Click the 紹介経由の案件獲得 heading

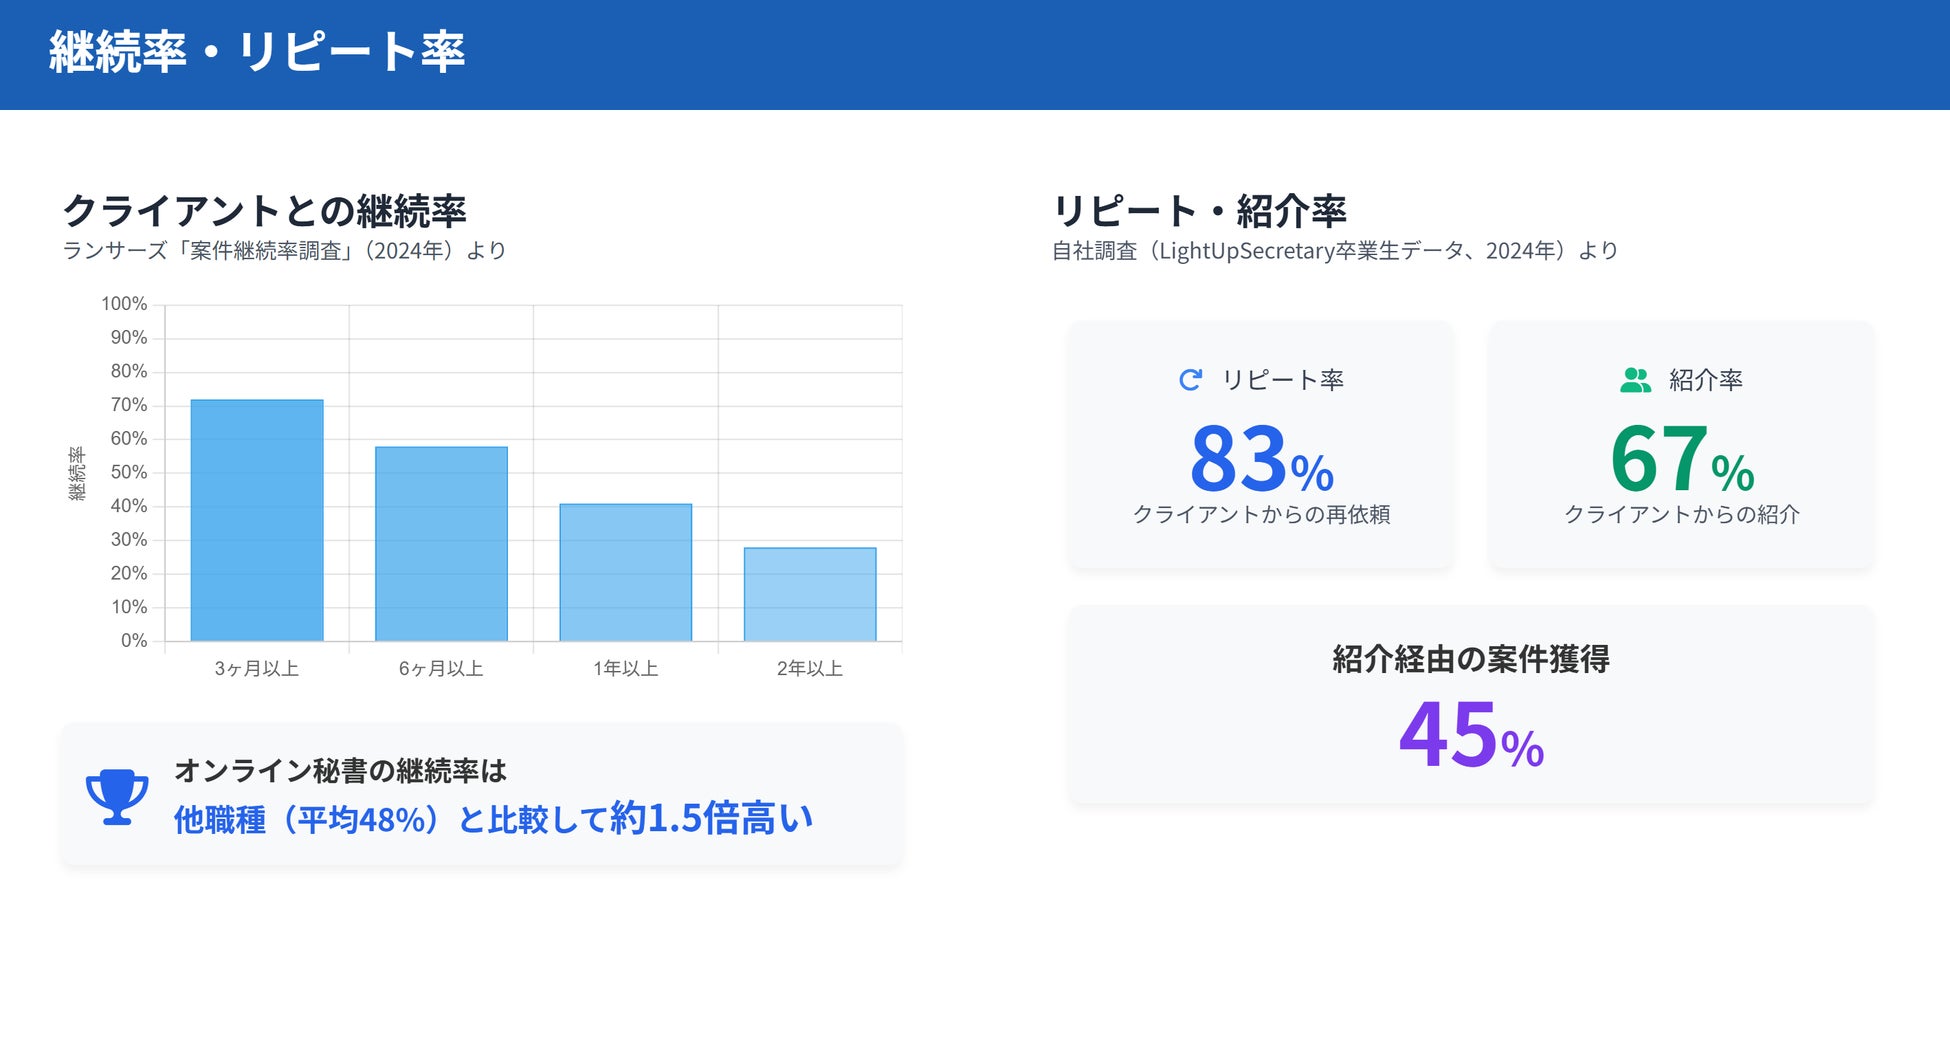pos(1471,659)
